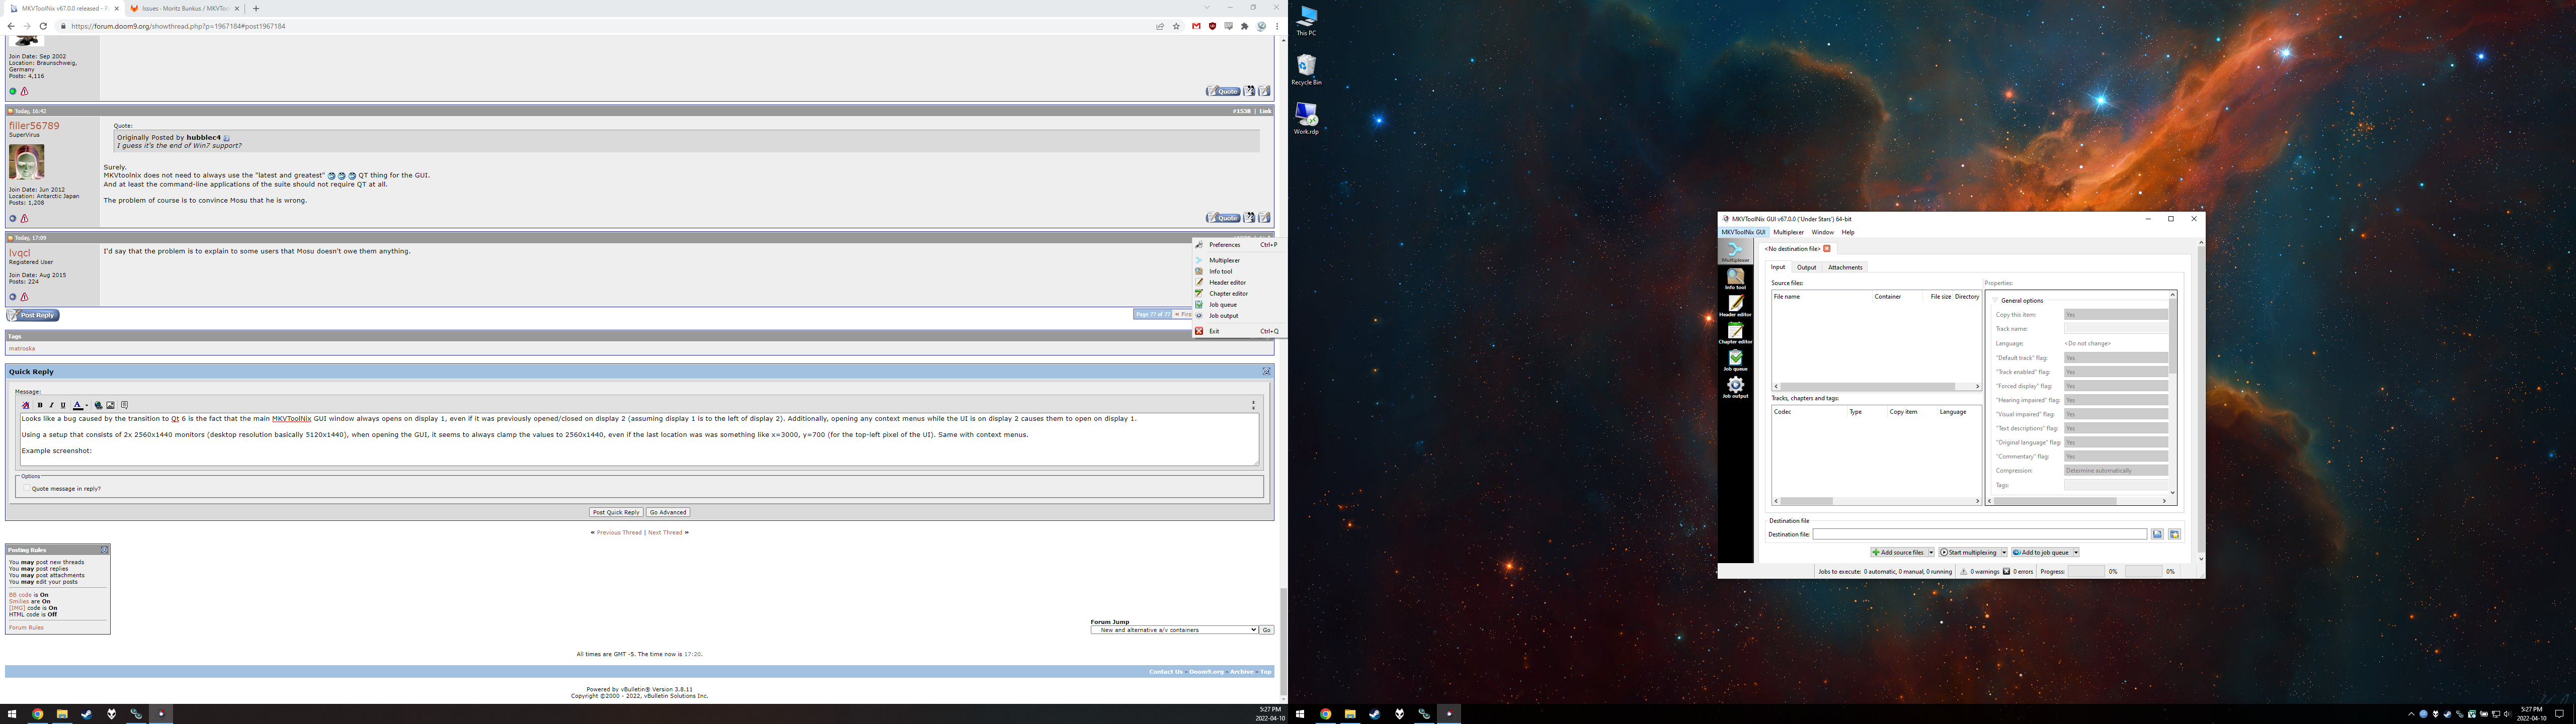Image resolution: width=2576 pixels, height=724 pixels.
Task: Click the Insert Image icon in editor
Action: [111, 405]
